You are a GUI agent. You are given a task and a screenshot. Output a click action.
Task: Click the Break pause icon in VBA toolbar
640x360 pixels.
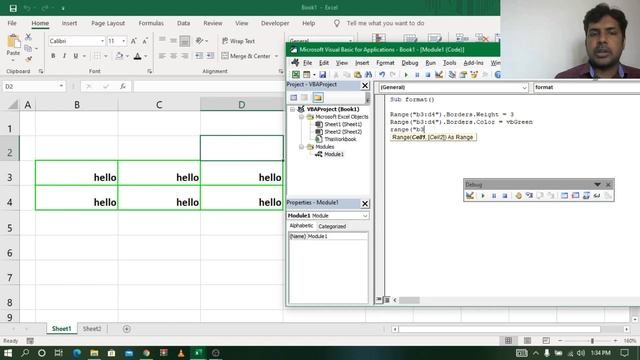coord(417,75)
